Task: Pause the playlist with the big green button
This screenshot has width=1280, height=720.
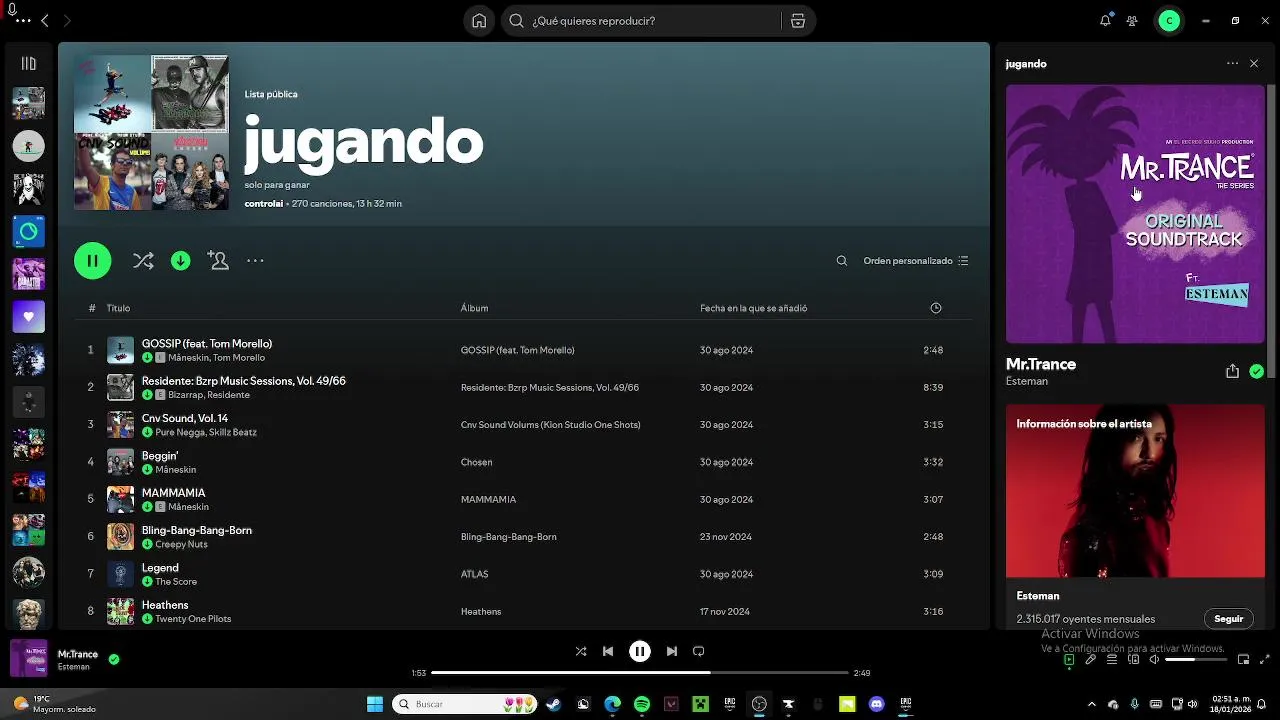Action: (x=92, y=261)
